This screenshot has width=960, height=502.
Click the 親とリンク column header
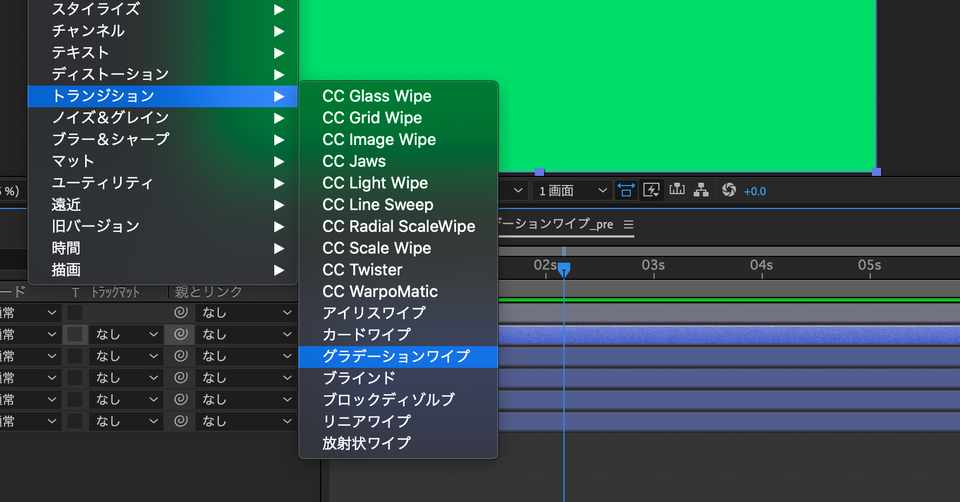click(x=208, y=292)
